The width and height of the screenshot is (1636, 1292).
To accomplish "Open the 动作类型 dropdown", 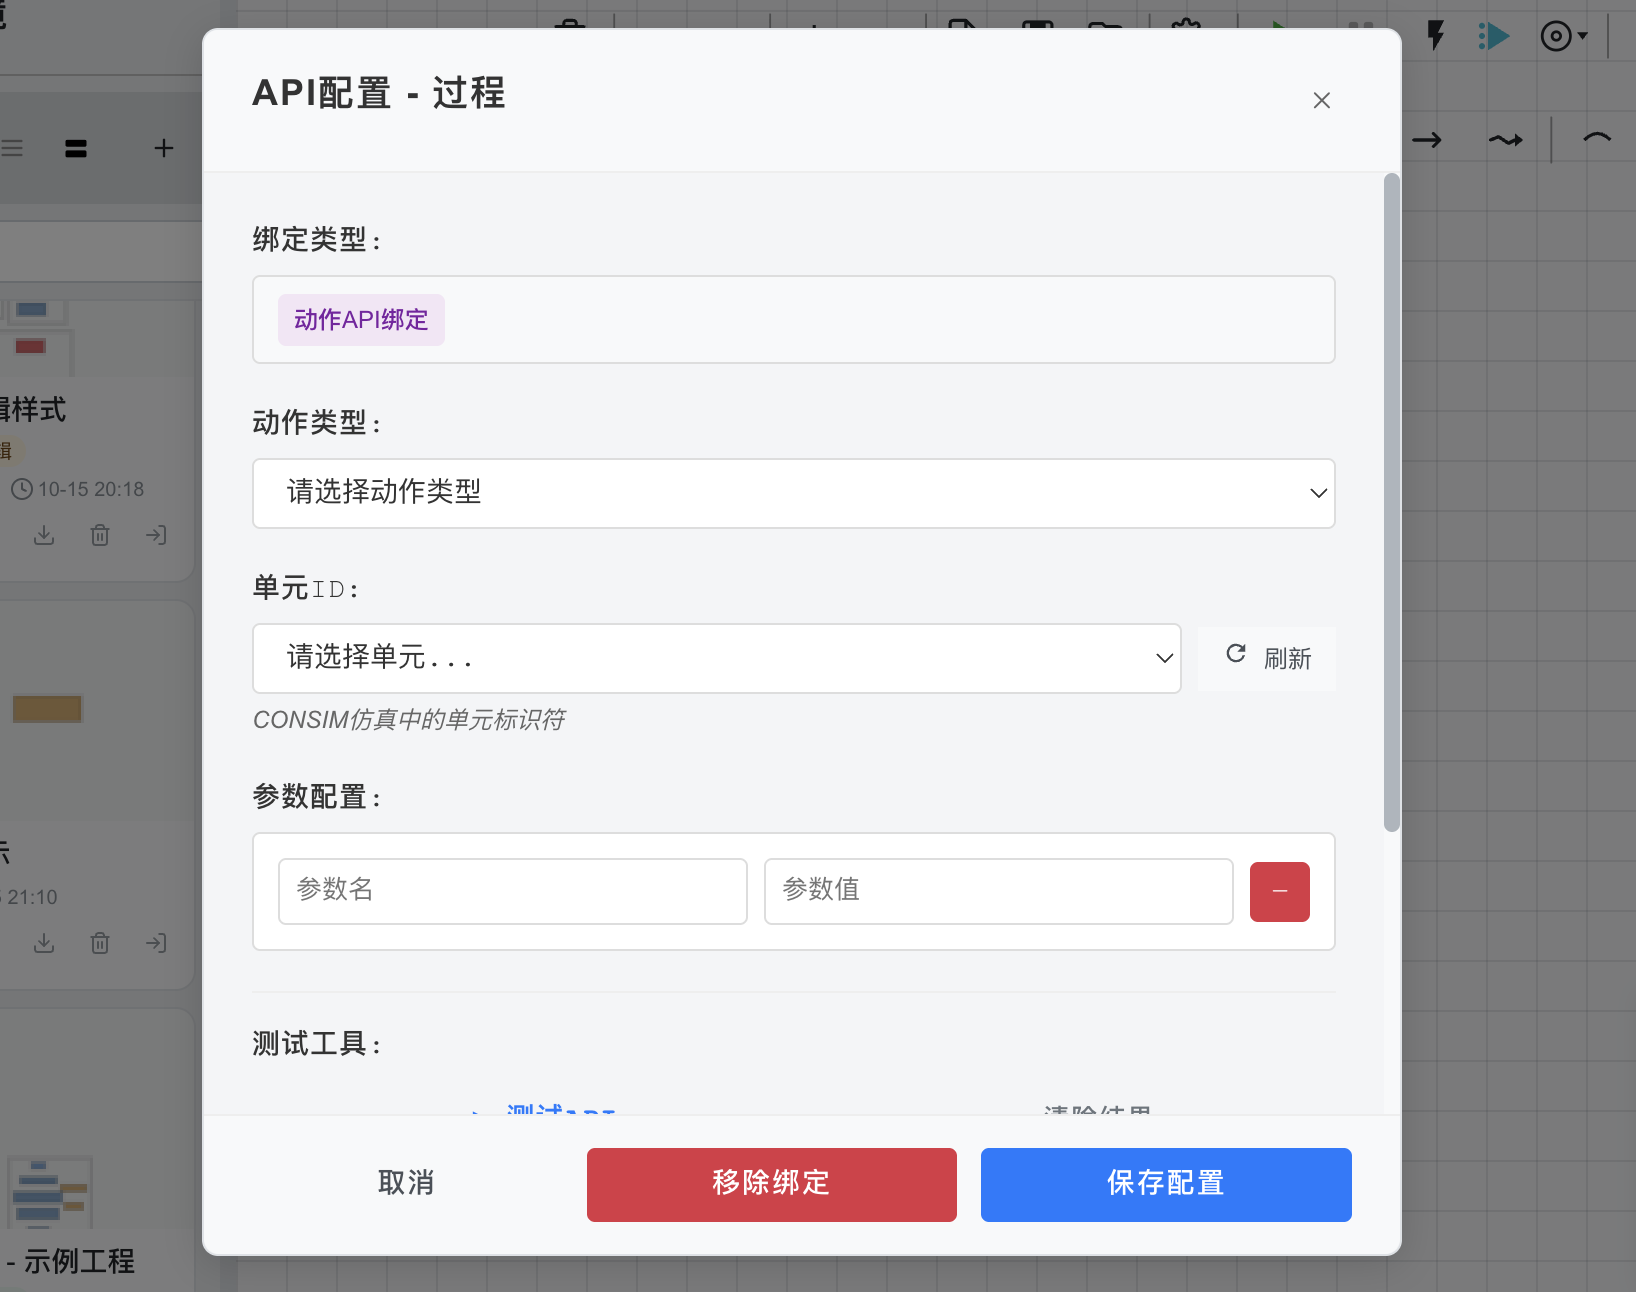I will [x=793, y=493].
